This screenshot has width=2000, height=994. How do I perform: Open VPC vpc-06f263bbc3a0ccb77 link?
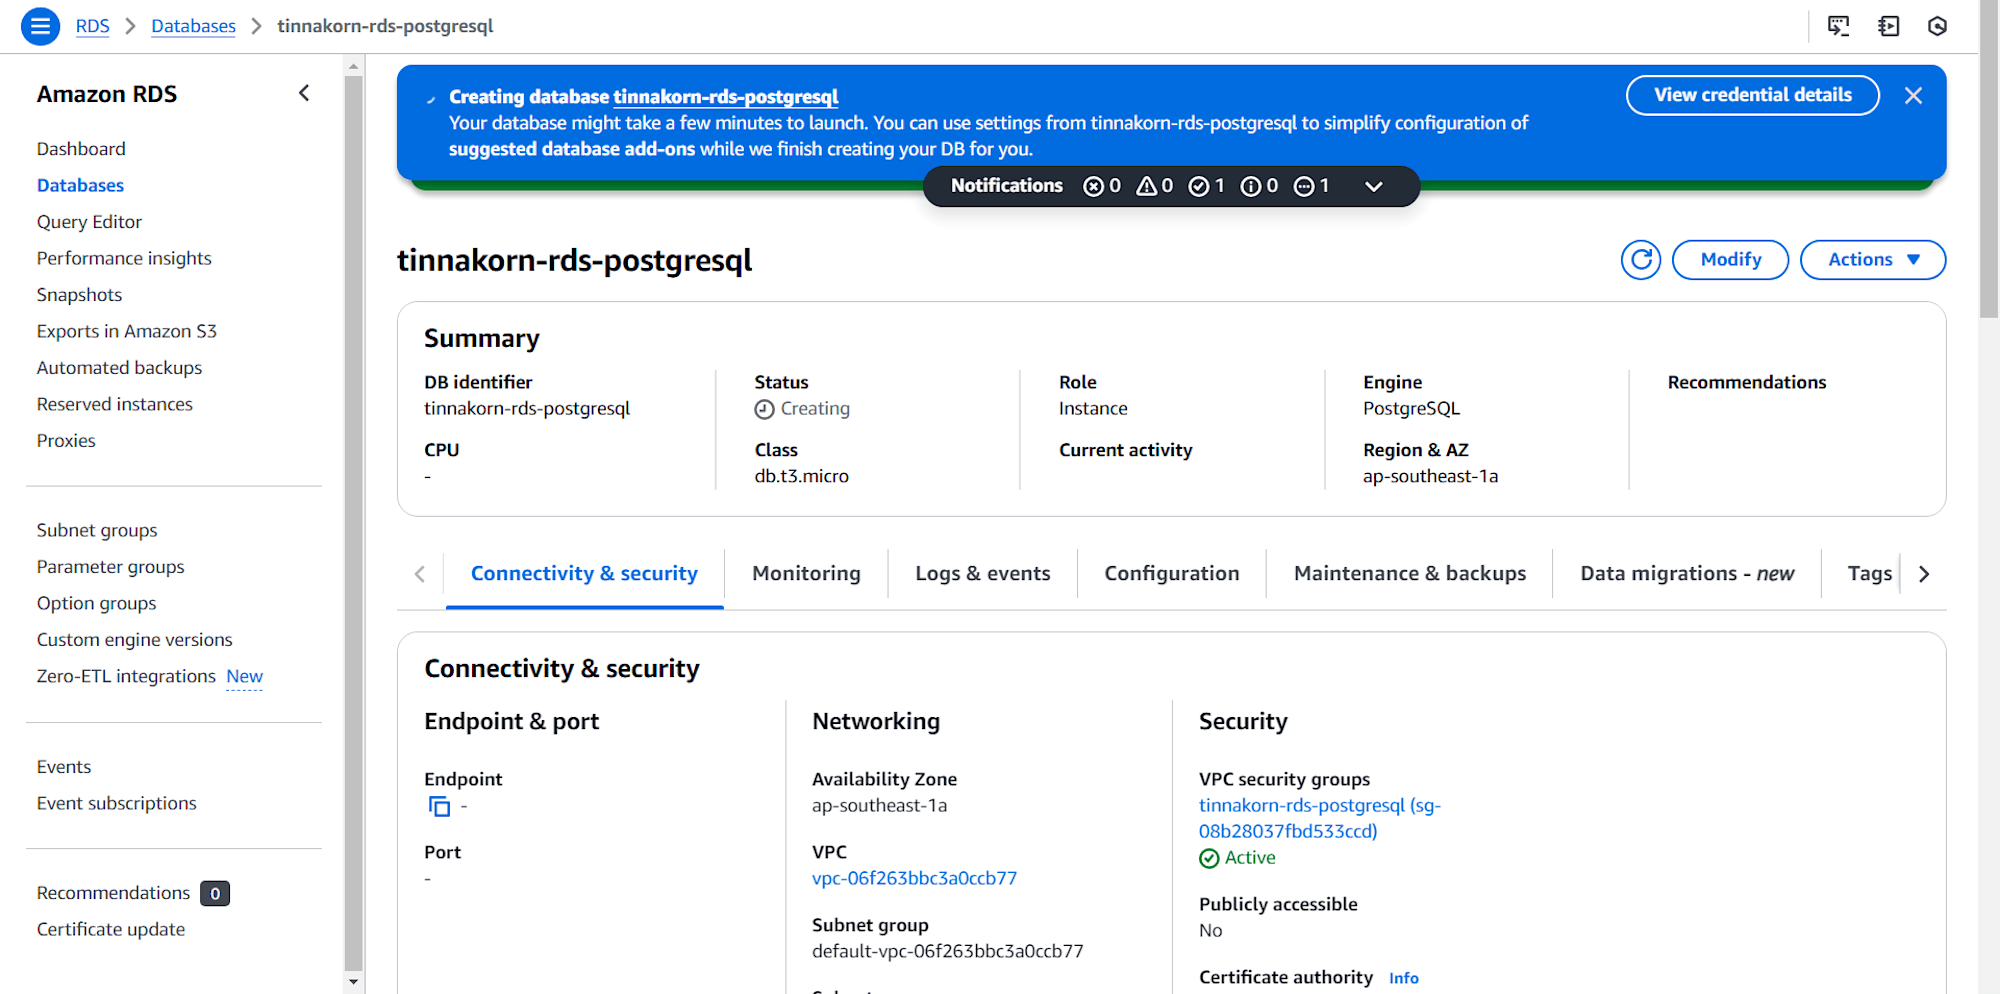(914, 878)
